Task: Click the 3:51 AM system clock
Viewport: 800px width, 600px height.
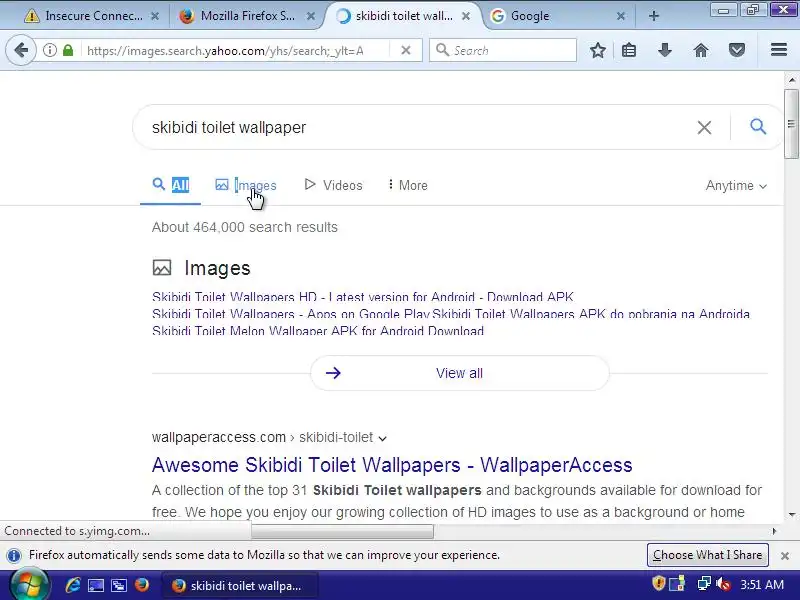Action: tap(762, 585)
